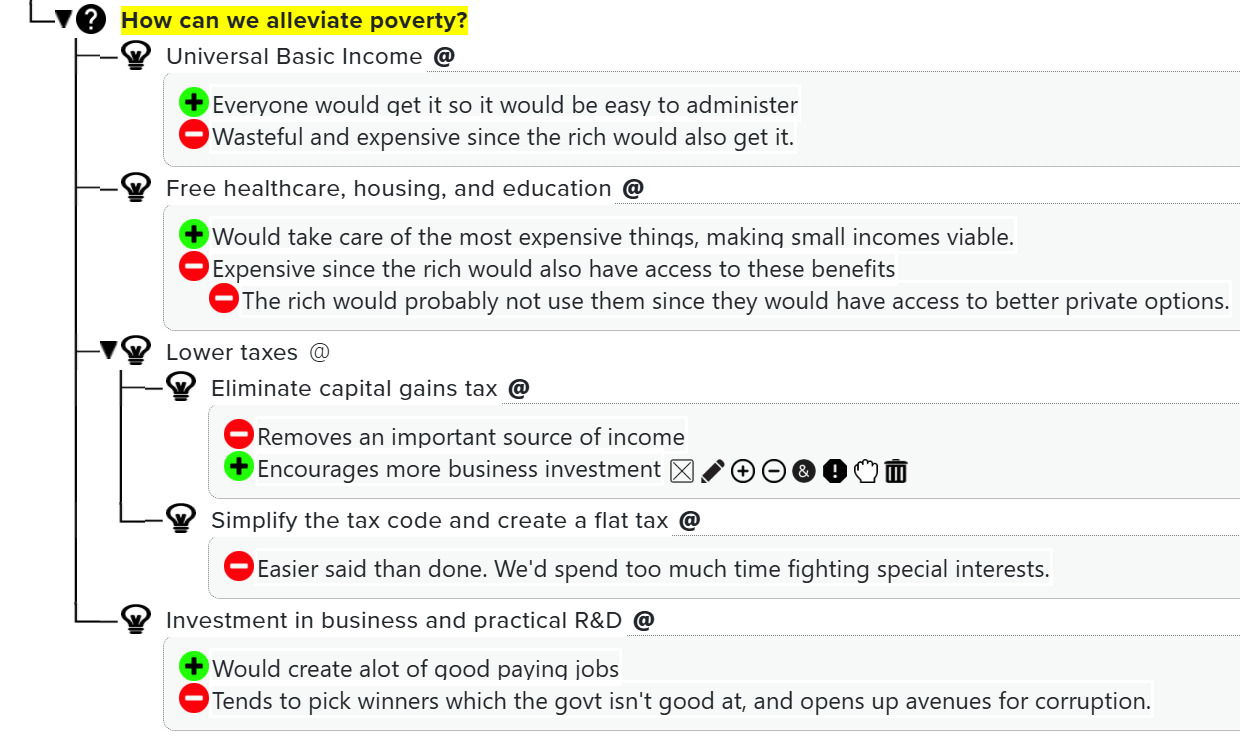Click the question mark icon at root
1240x742 pixels.
click(91, 19)
